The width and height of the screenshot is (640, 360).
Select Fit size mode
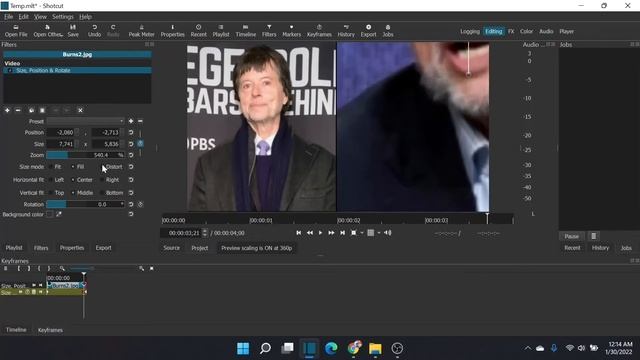pos(55,167)
